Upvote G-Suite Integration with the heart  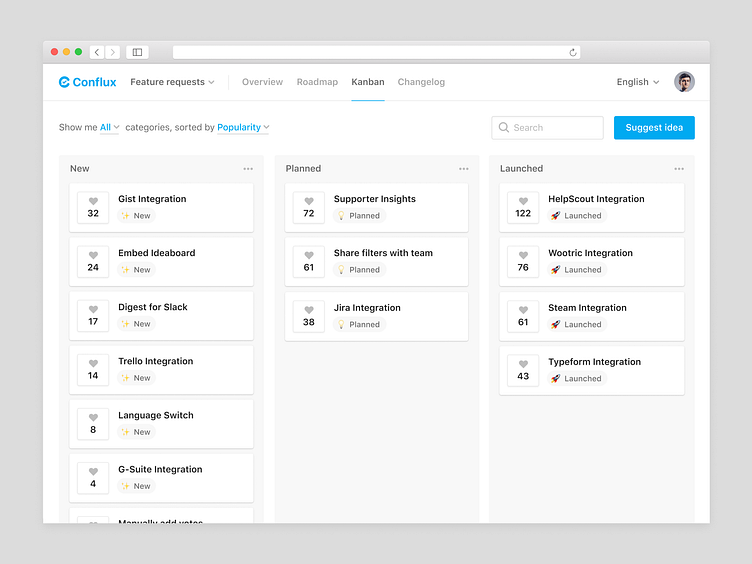click(93, 472)
